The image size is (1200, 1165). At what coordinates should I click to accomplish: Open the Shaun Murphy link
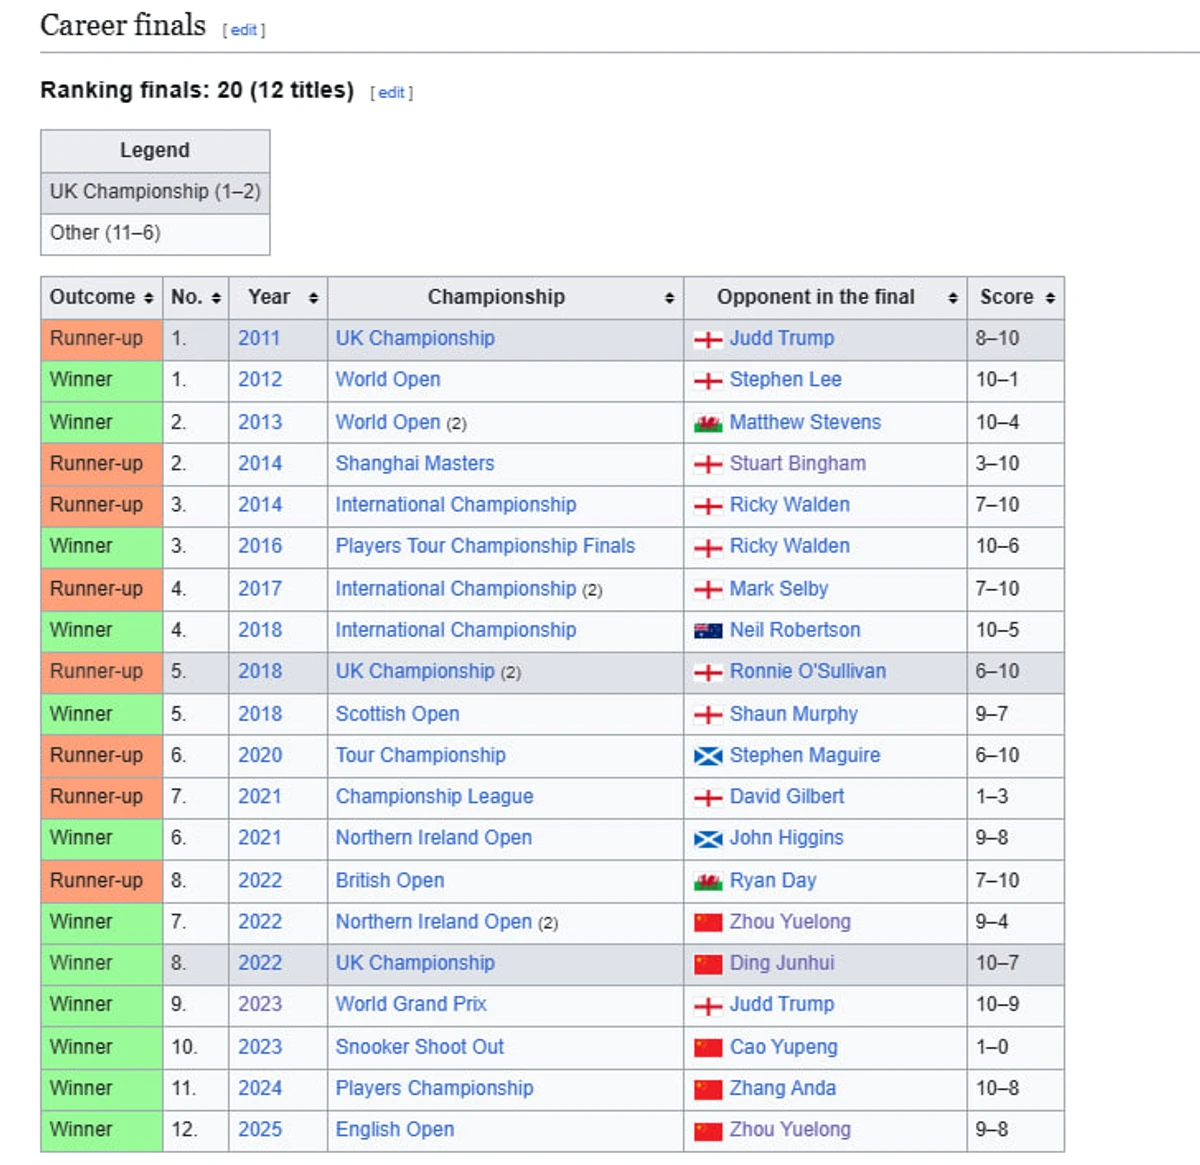(794, 714)
